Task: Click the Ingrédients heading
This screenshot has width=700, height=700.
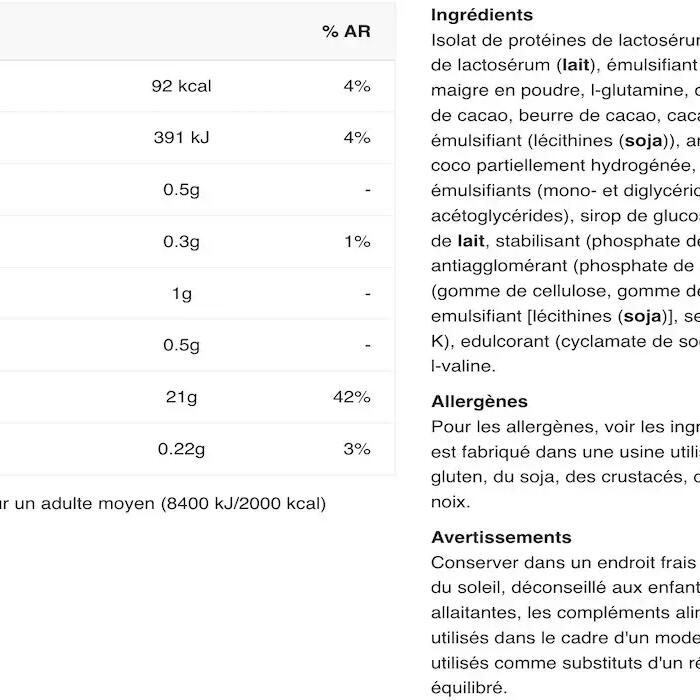Action: coord(482,15)
